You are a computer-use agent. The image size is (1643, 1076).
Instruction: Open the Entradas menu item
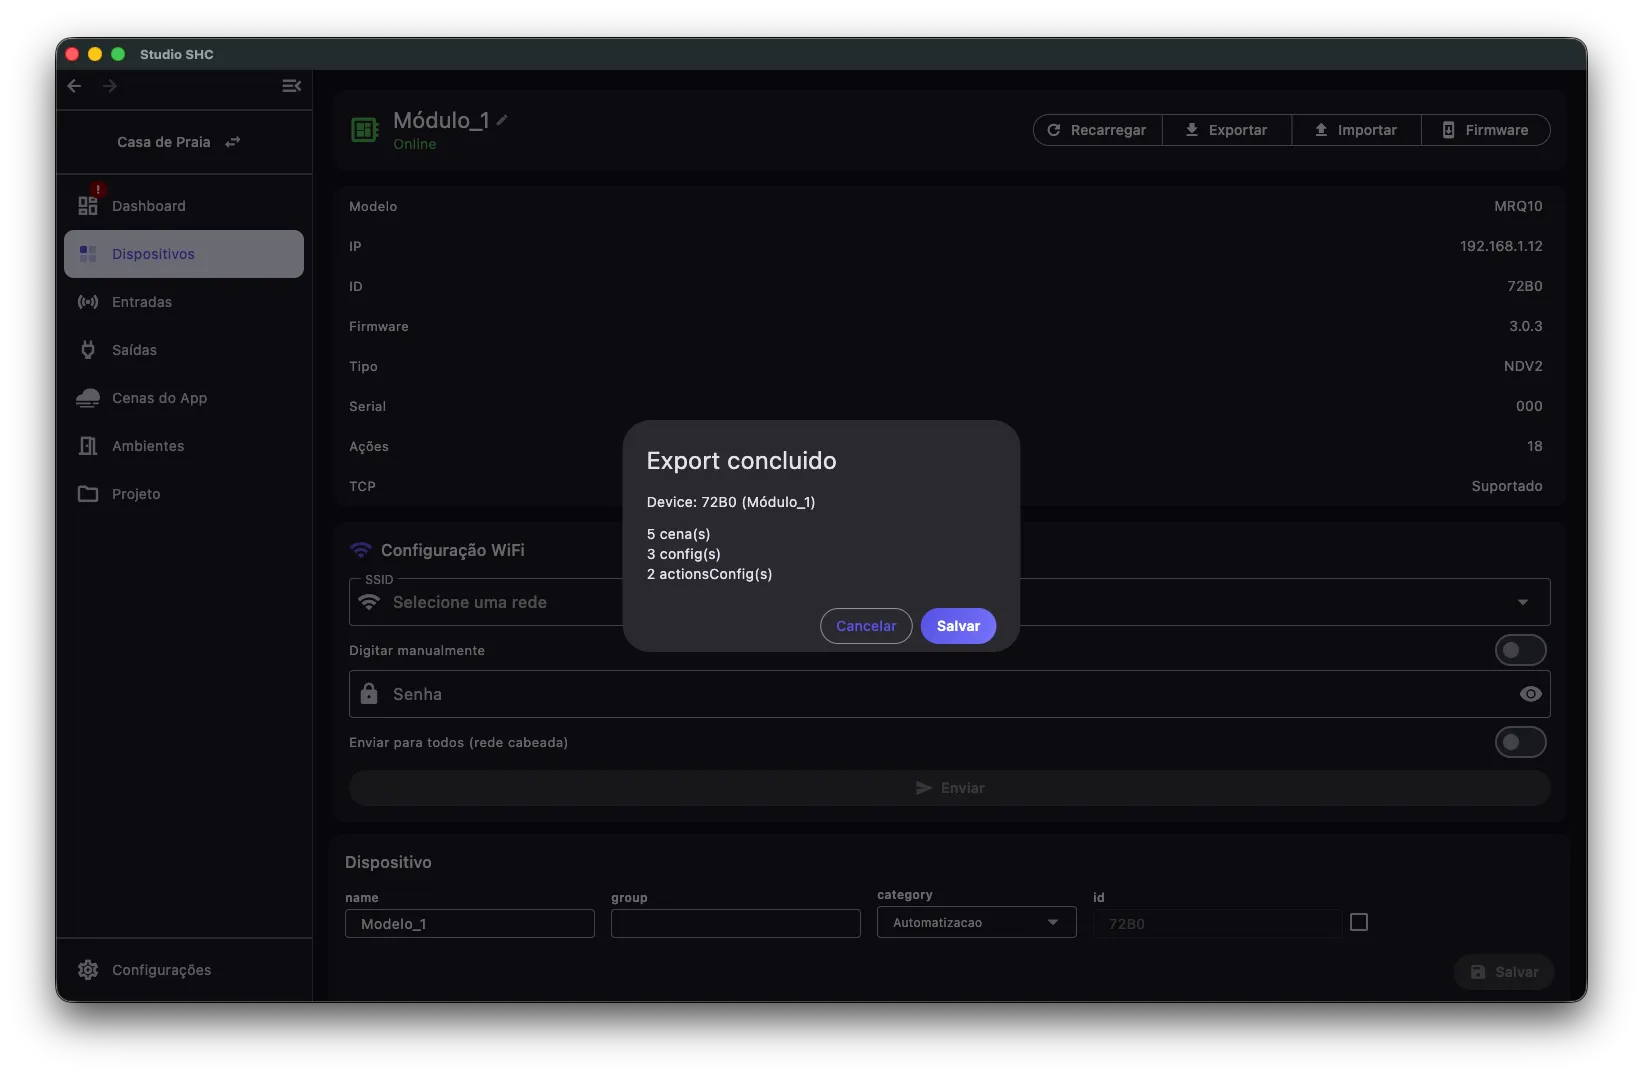tap(184, 302)
